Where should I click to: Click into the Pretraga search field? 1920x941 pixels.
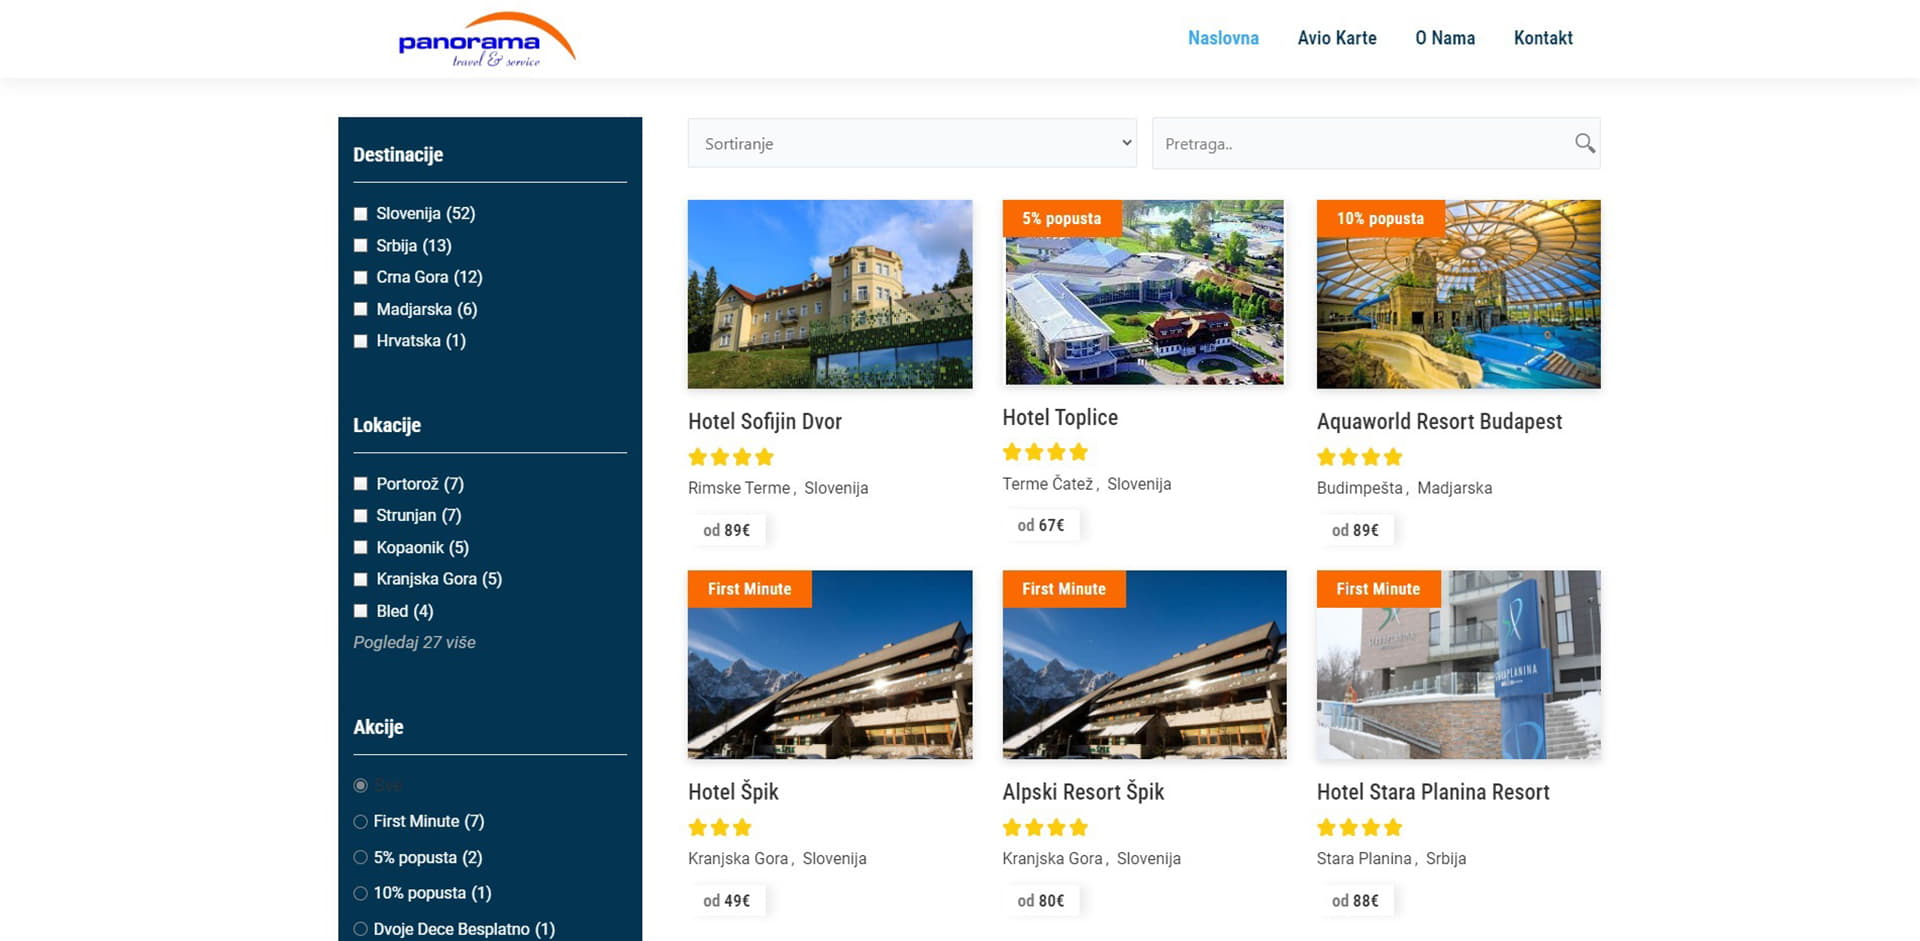coord(1360,143)
